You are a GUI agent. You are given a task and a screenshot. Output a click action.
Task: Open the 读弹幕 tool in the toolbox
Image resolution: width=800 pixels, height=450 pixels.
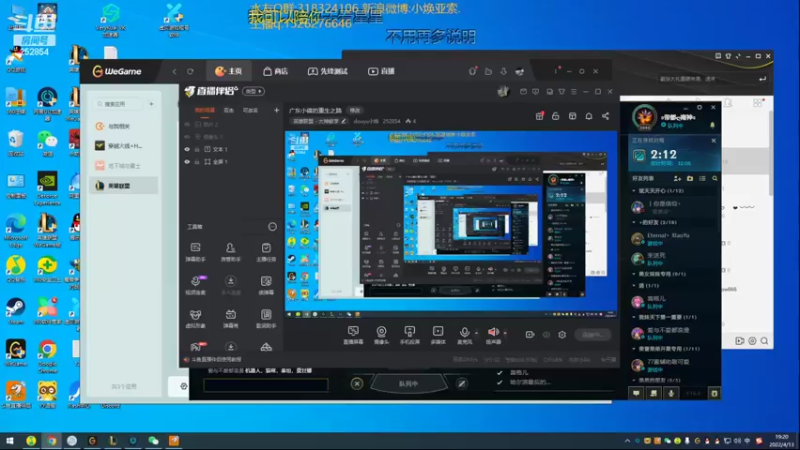pyautogui.click(x=266, y=285)
